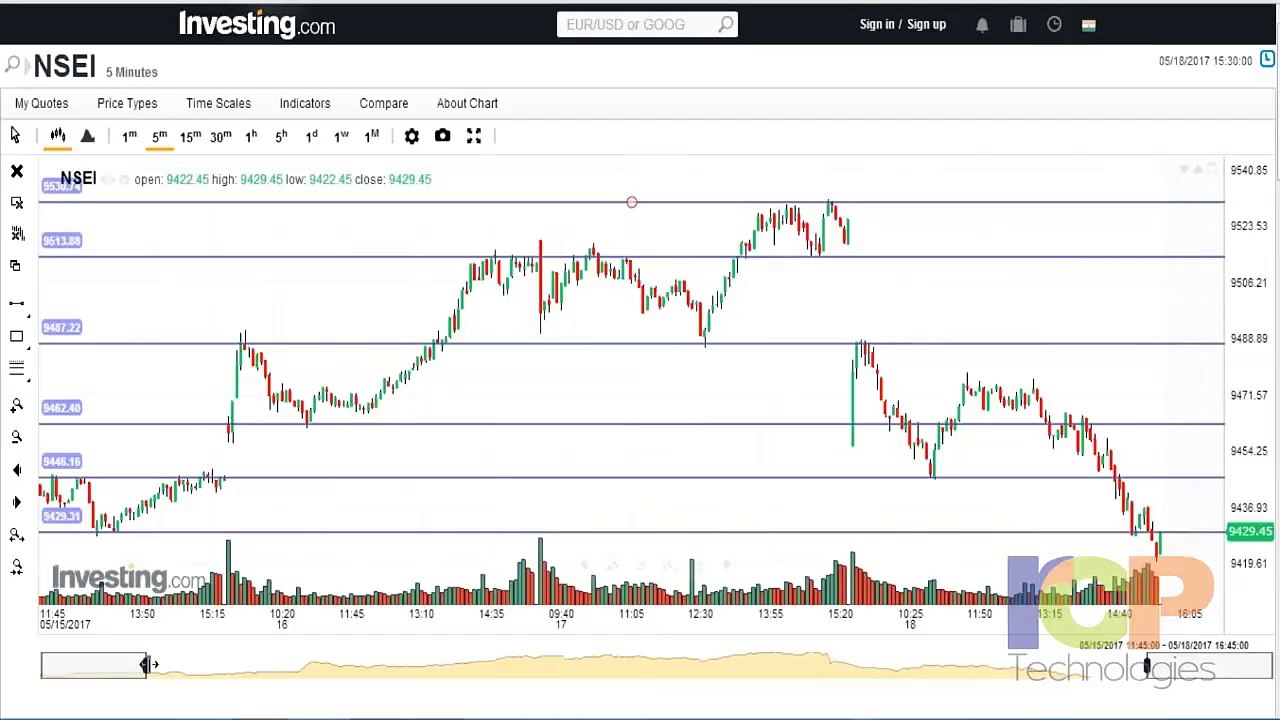Grab the left range navigator handle
Image resolution: width=1280 pixels, height=720 pixels.
[146, 665]
